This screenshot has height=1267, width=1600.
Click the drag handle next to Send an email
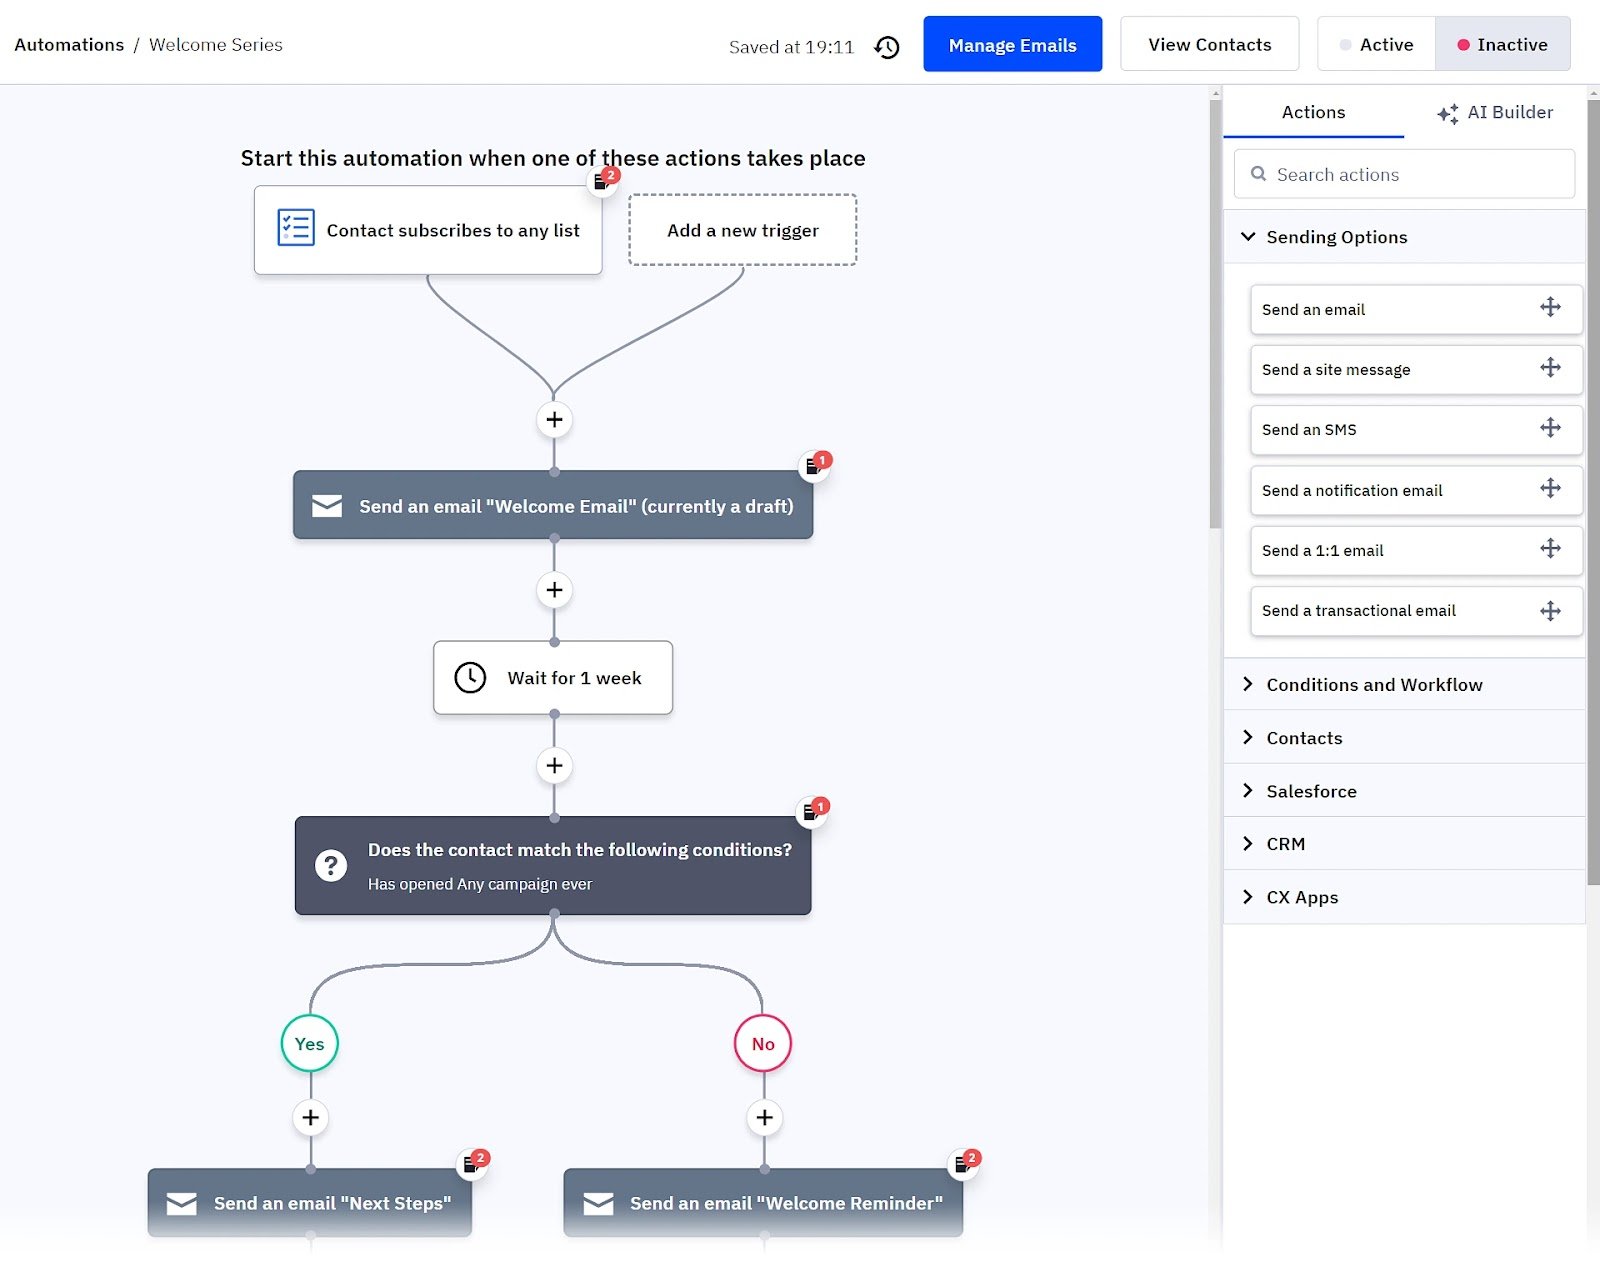click(x=1550, y=308)
